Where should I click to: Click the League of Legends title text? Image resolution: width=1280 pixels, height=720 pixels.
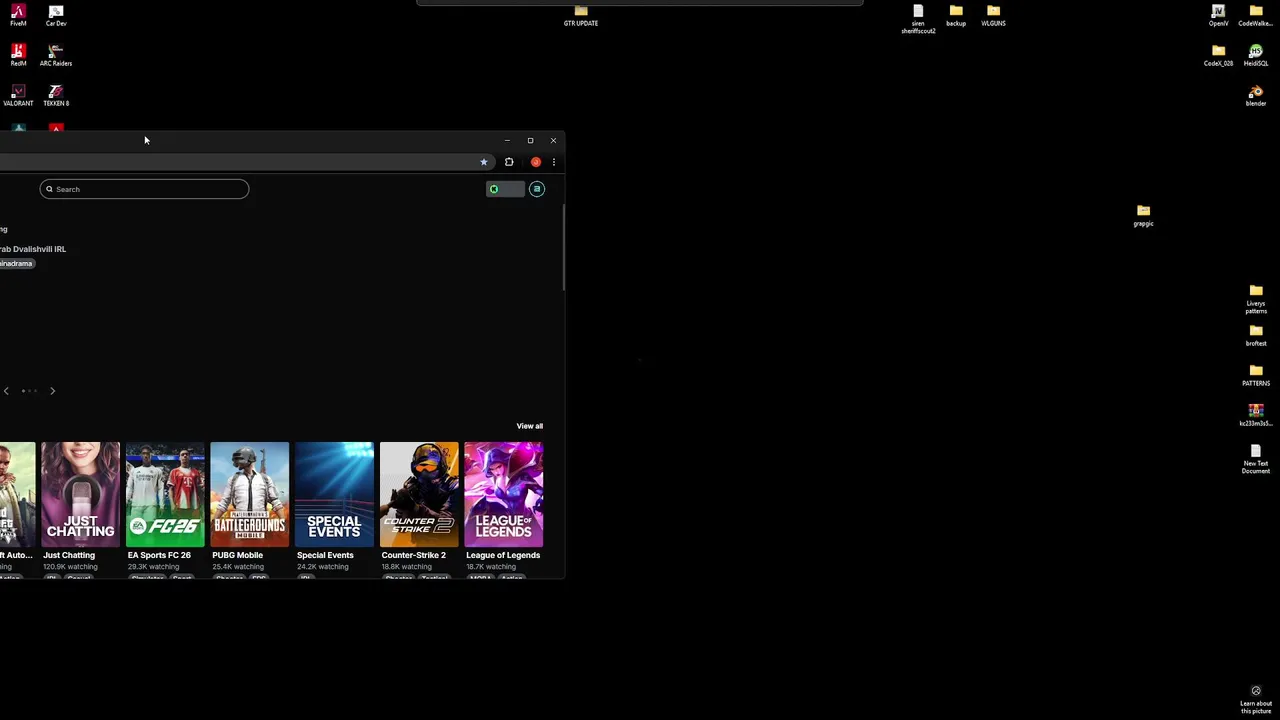(x=503, y=555)
